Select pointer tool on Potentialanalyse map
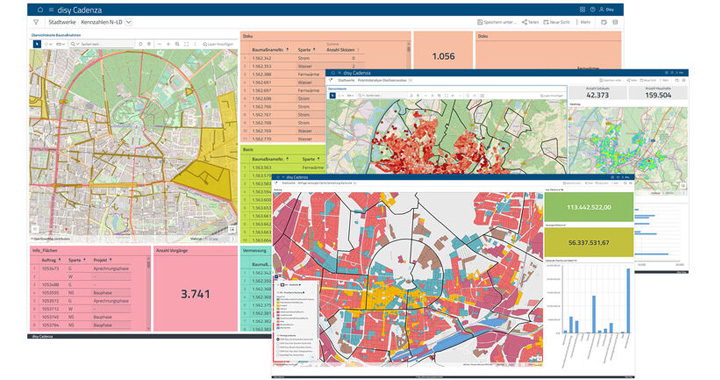This screenshot has width=720, height=380. coord(332,95)
